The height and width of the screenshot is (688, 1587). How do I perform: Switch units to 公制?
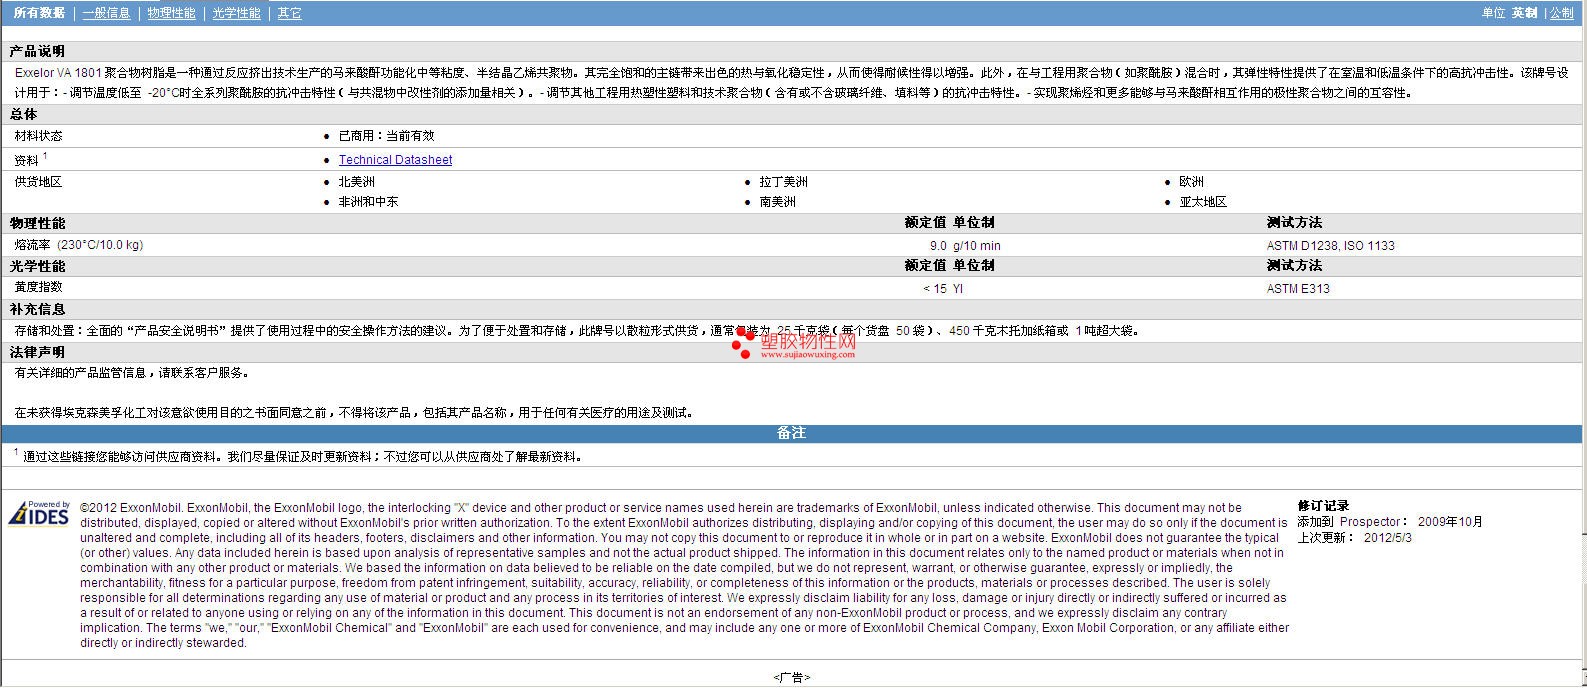point(1562,13)
